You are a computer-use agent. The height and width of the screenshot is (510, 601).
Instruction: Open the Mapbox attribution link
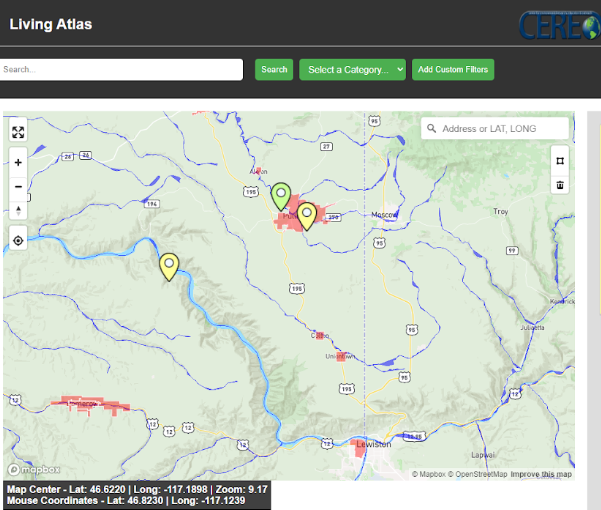point(429,474)
